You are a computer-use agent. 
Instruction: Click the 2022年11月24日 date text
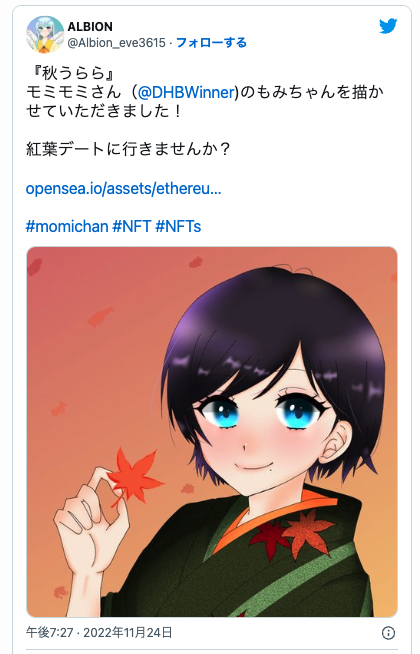[128, 633]
